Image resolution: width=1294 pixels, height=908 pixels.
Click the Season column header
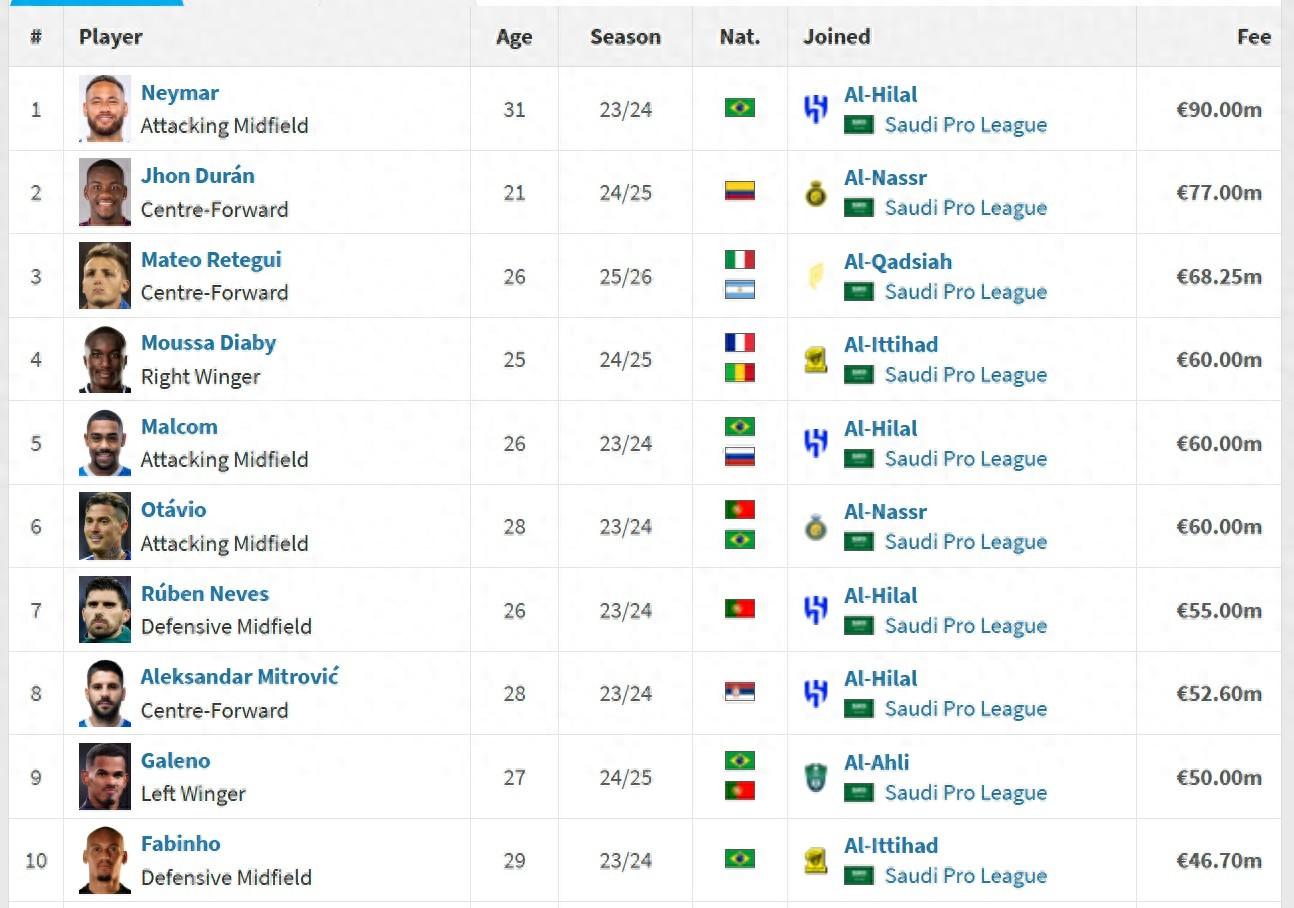click(625, 37)
